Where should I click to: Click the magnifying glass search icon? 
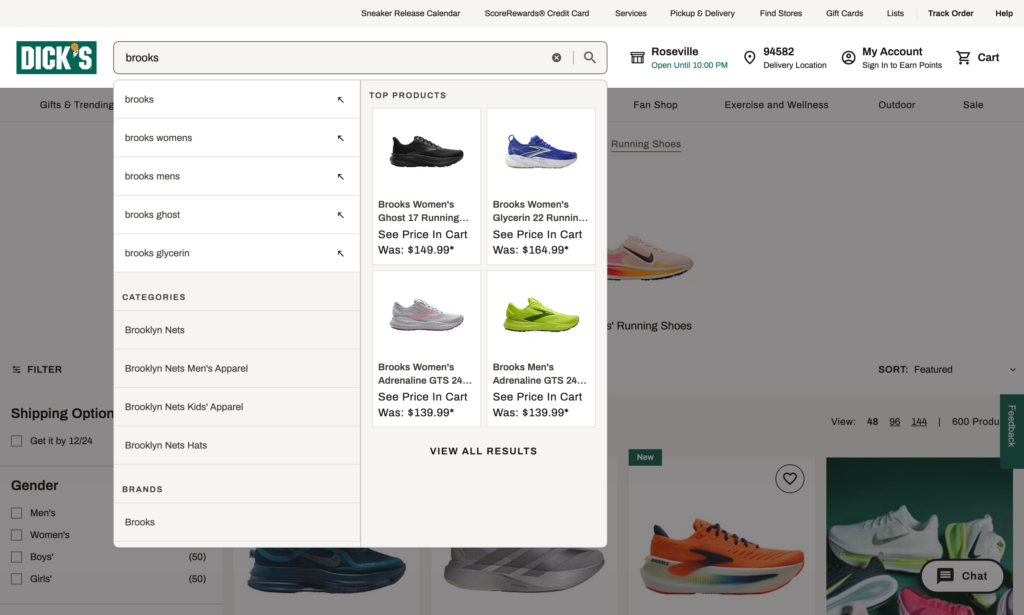point(590,57)
